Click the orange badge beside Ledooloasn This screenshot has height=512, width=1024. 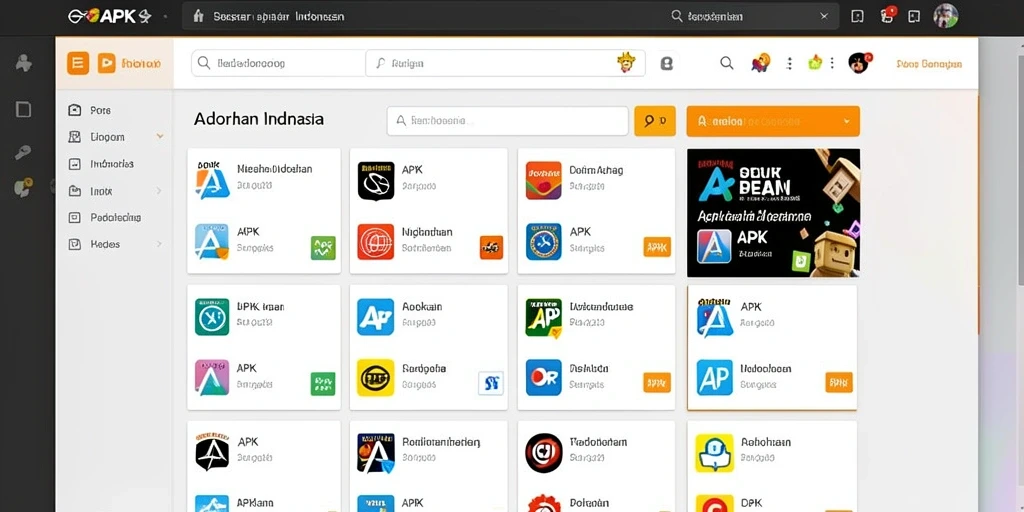(x=839, y=382)
